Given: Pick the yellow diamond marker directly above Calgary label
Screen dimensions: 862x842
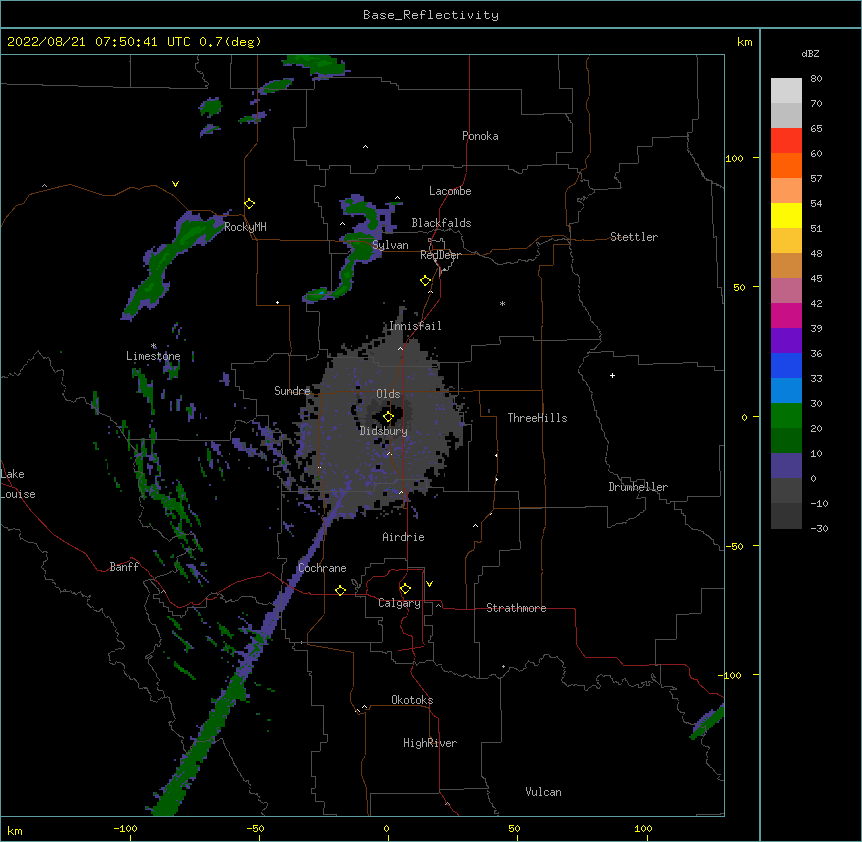Looking at the screenshot, I should (405, 589).
